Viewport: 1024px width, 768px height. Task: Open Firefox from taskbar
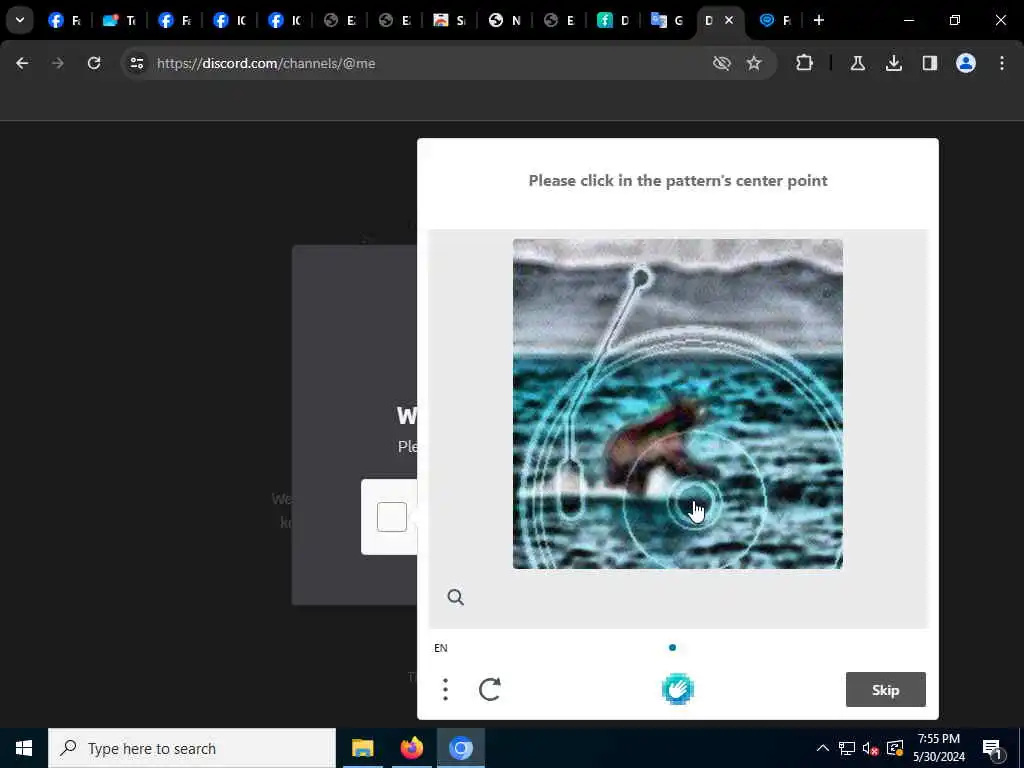(411, 748)
